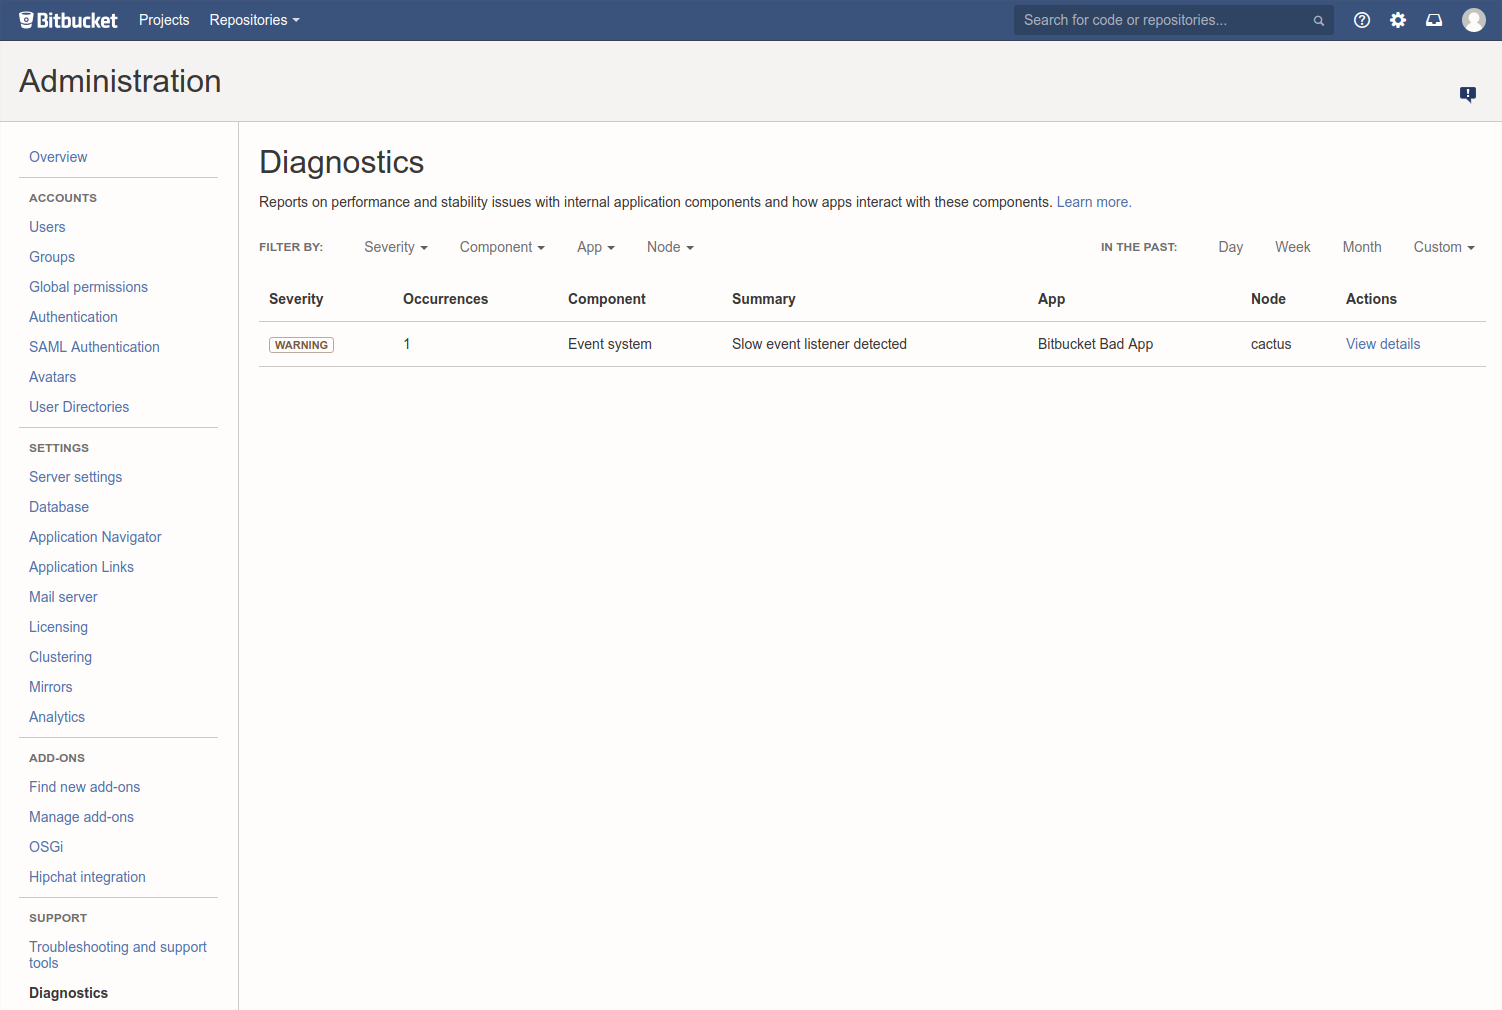Open the inbox tray icon
1502x1010 pixels.
pos(1434,20)
